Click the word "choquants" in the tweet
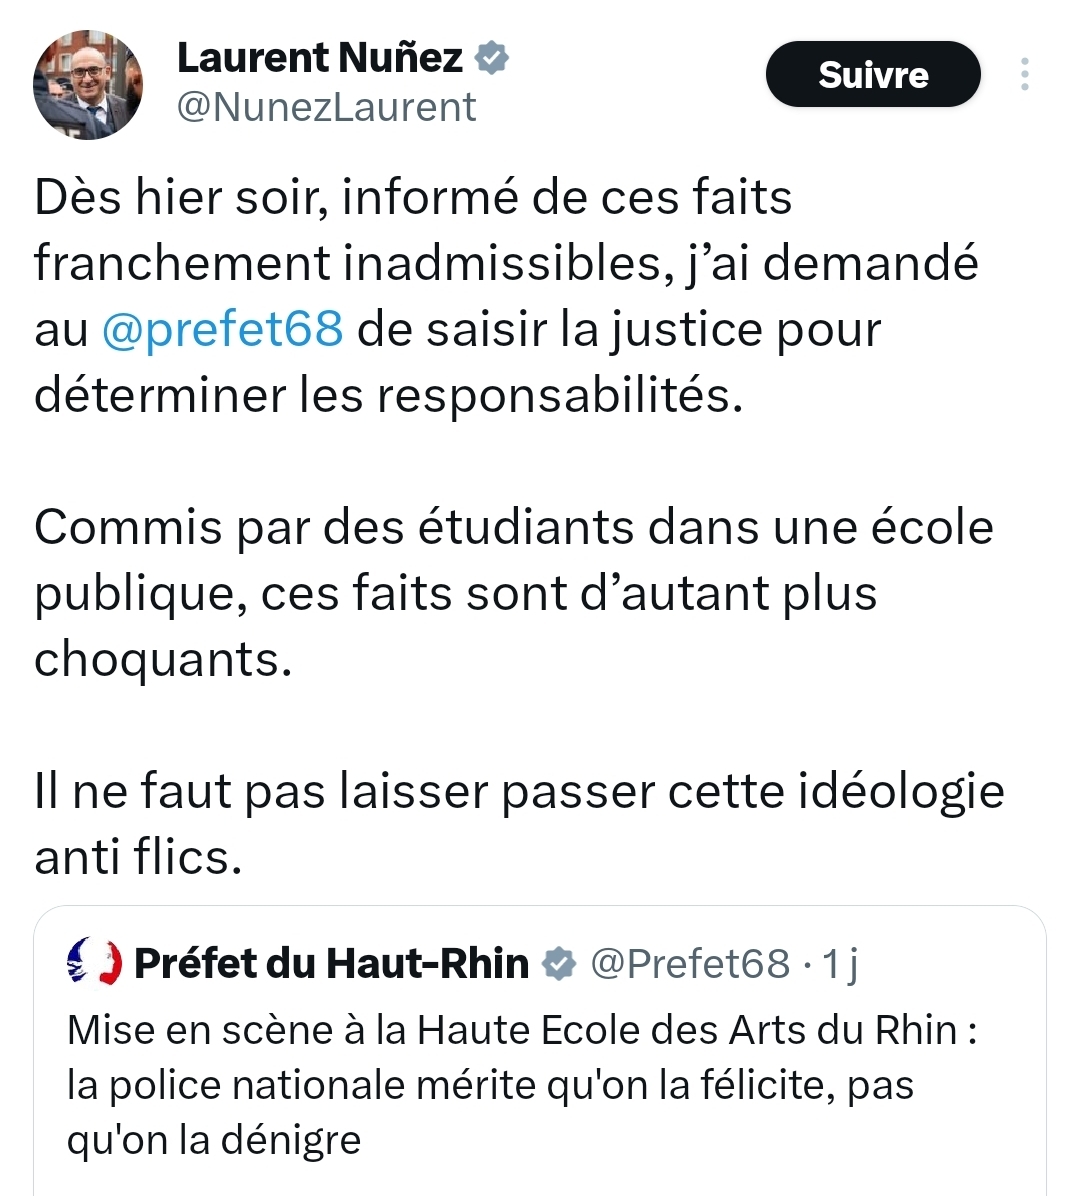 [162, 659]
